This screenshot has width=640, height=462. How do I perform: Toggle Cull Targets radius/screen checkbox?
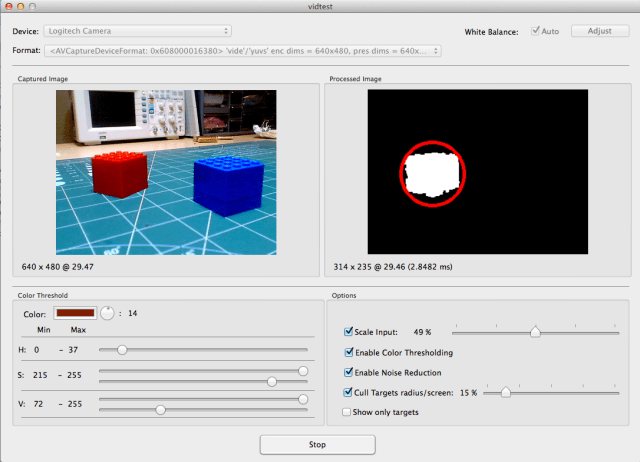(348, 393)
